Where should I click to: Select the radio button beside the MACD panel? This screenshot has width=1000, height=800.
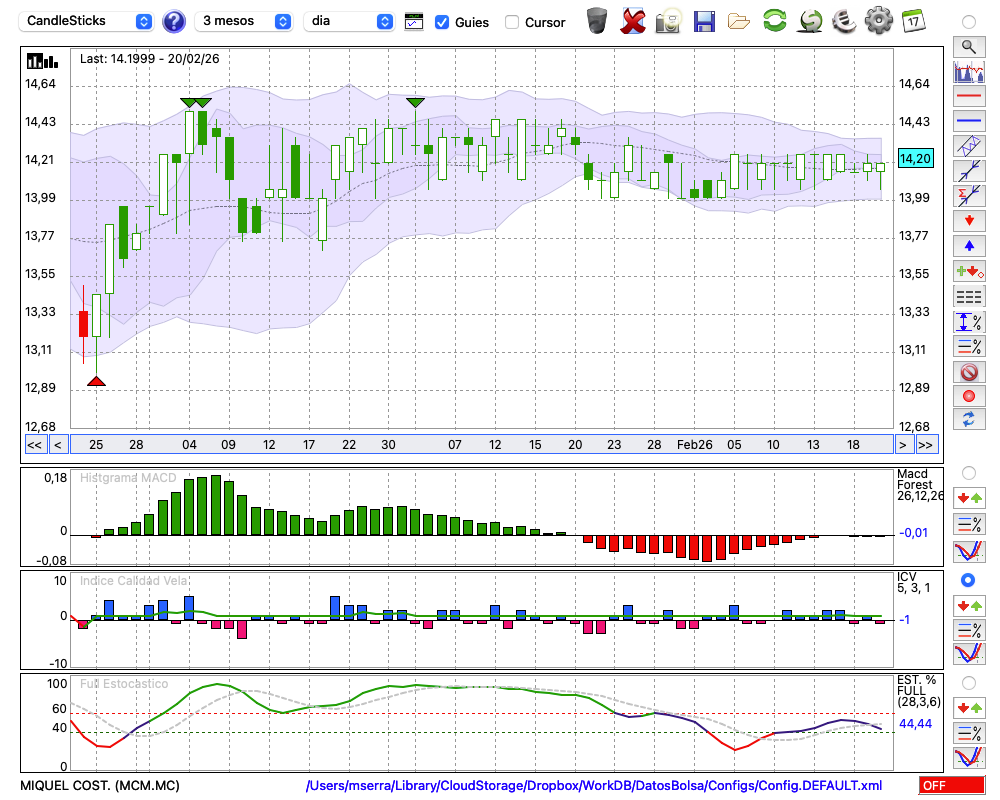(x=967, y=472)
